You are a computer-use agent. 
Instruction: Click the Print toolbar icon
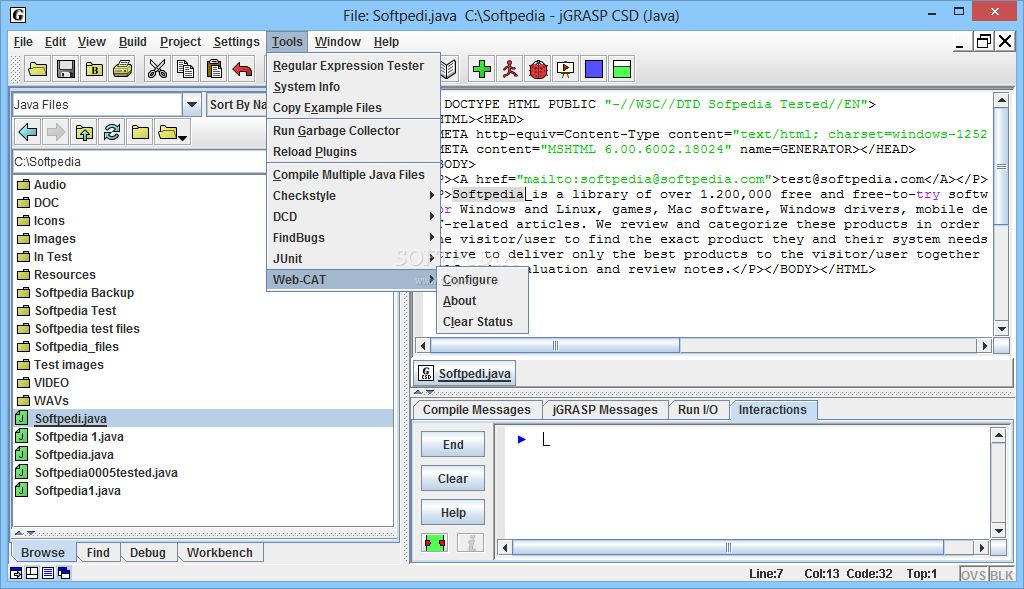click(x=123, y=69)
